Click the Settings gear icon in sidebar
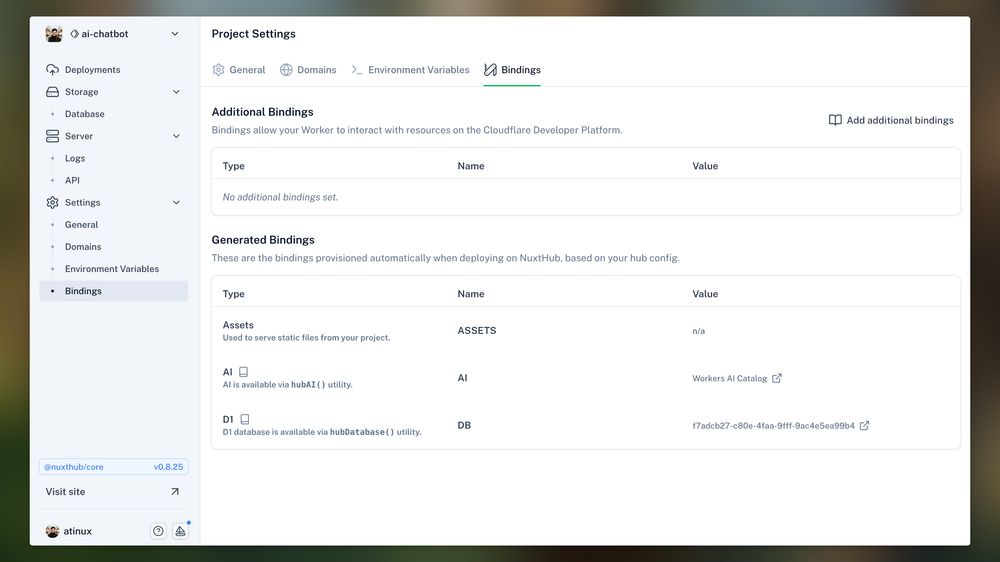 pyautogui.click(x=52, y=202)
